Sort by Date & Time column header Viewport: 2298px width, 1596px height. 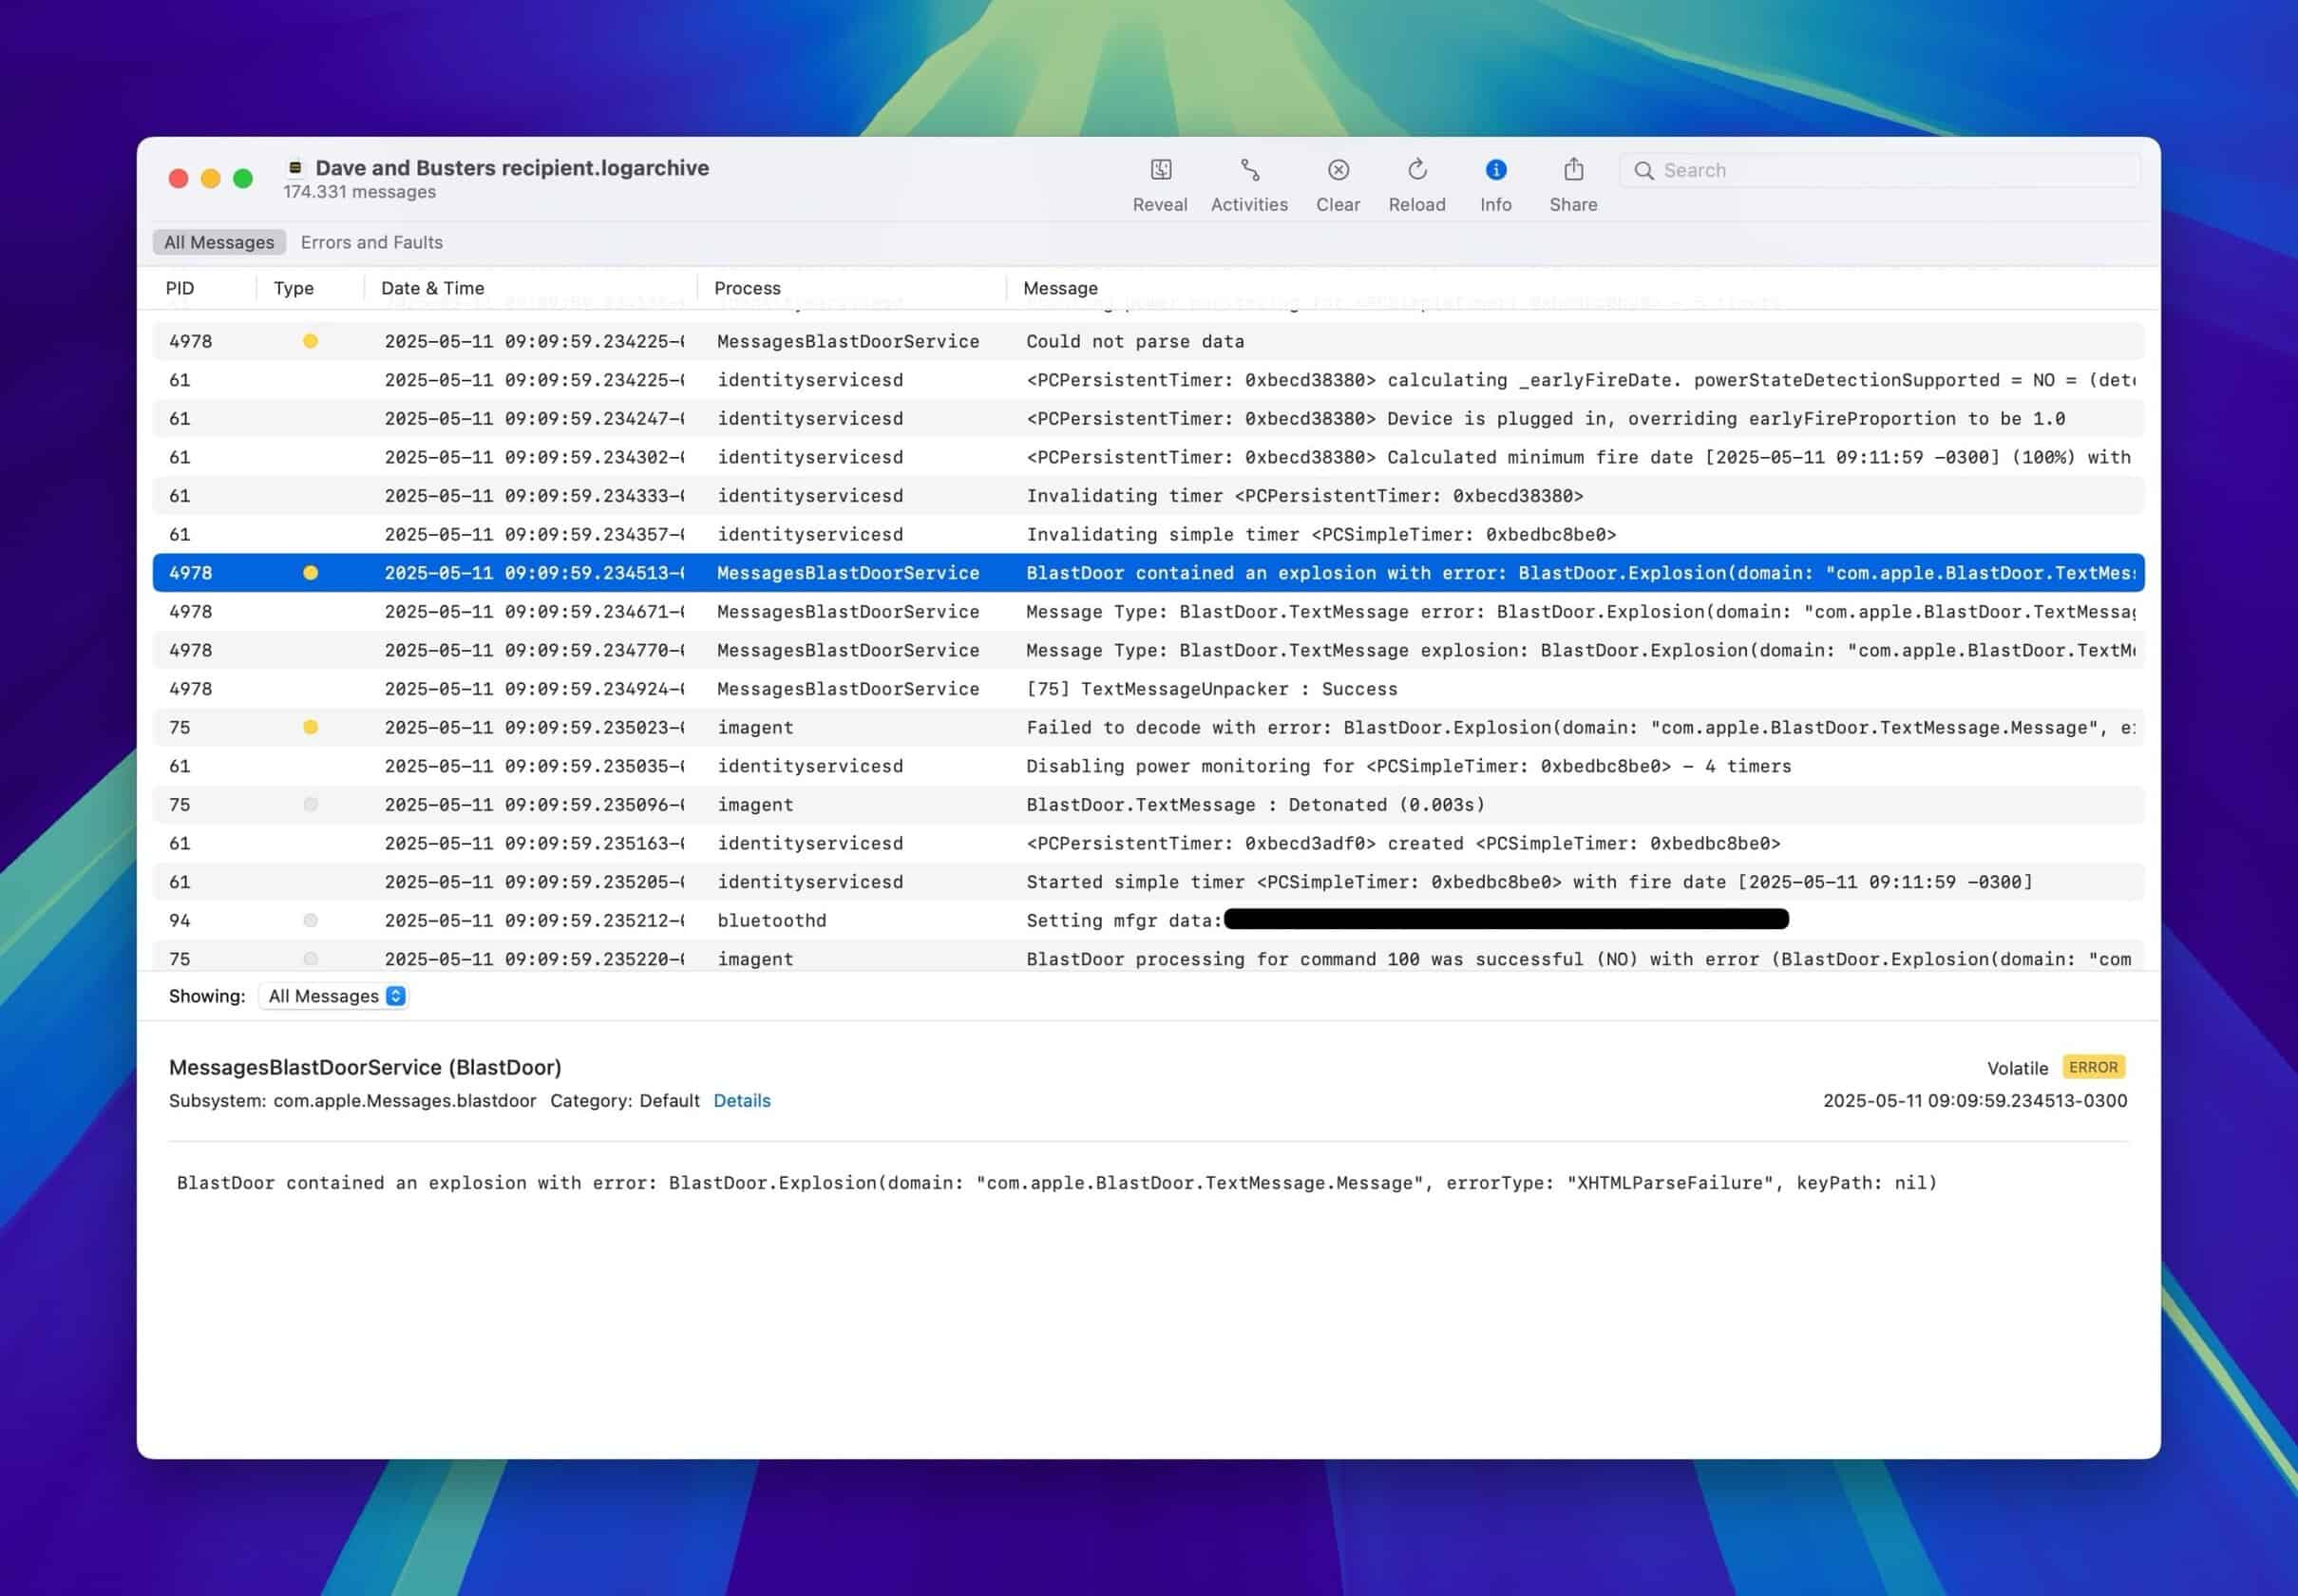pos(432,288)
